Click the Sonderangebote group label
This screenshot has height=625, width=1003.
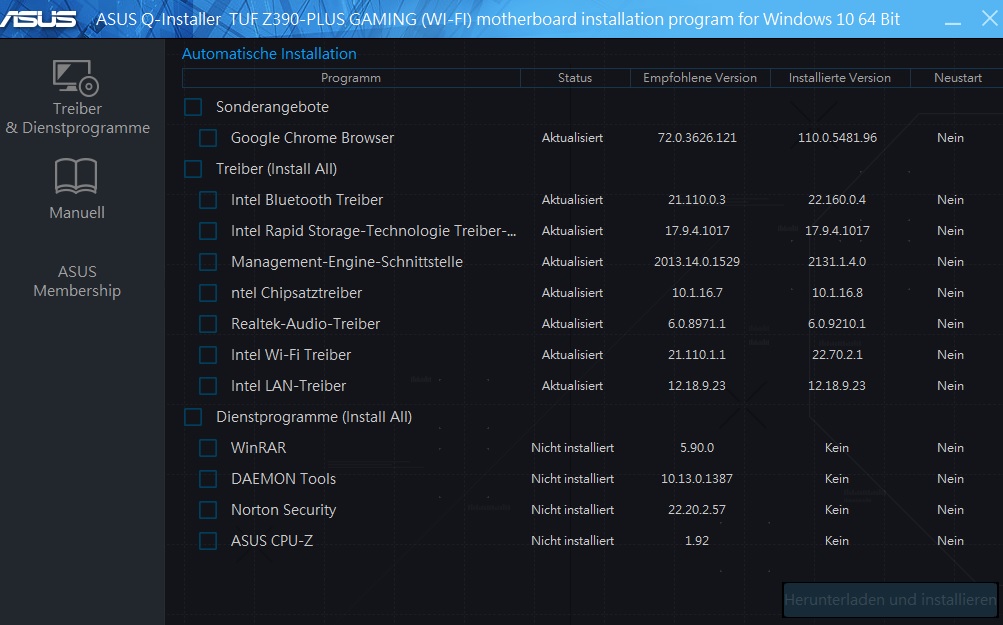click(272, 107)
